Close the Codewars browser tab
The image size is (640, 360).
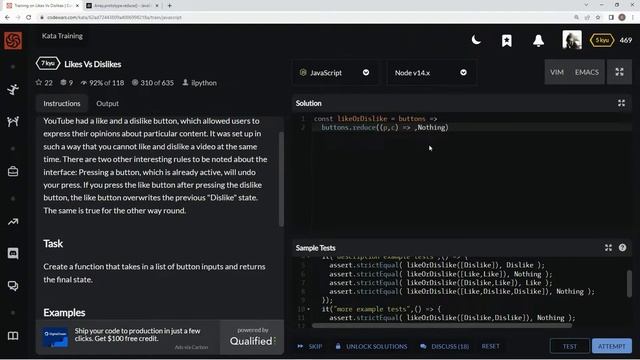tap(77, 6)
